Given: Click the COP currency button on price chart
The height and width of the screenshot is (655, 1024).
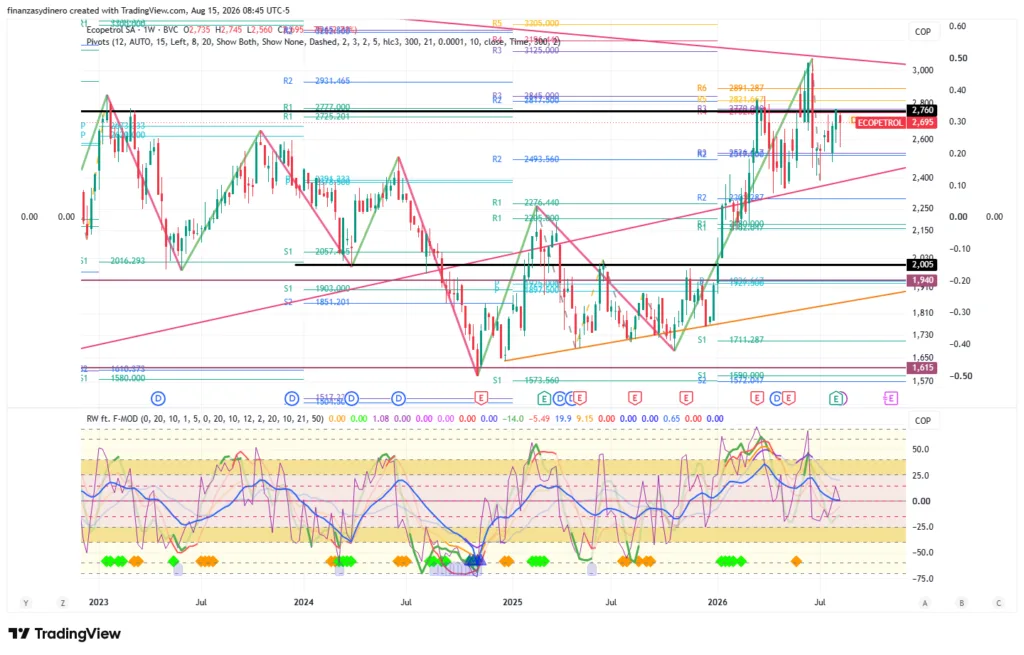Looking at the screenshot, I should pyautogui.click(x=922, y=31).
